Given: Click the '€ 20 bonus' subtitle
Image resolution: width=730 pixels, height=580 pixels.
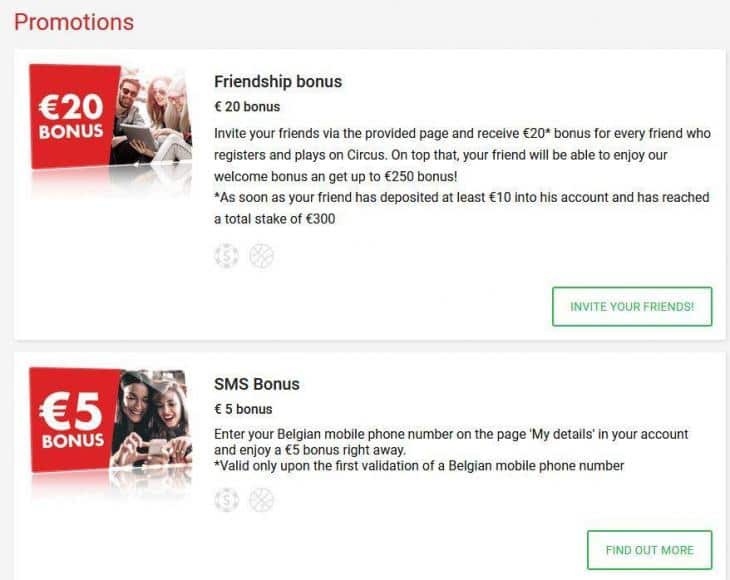Looking at the screenshot, I should (x=247, y=106).
